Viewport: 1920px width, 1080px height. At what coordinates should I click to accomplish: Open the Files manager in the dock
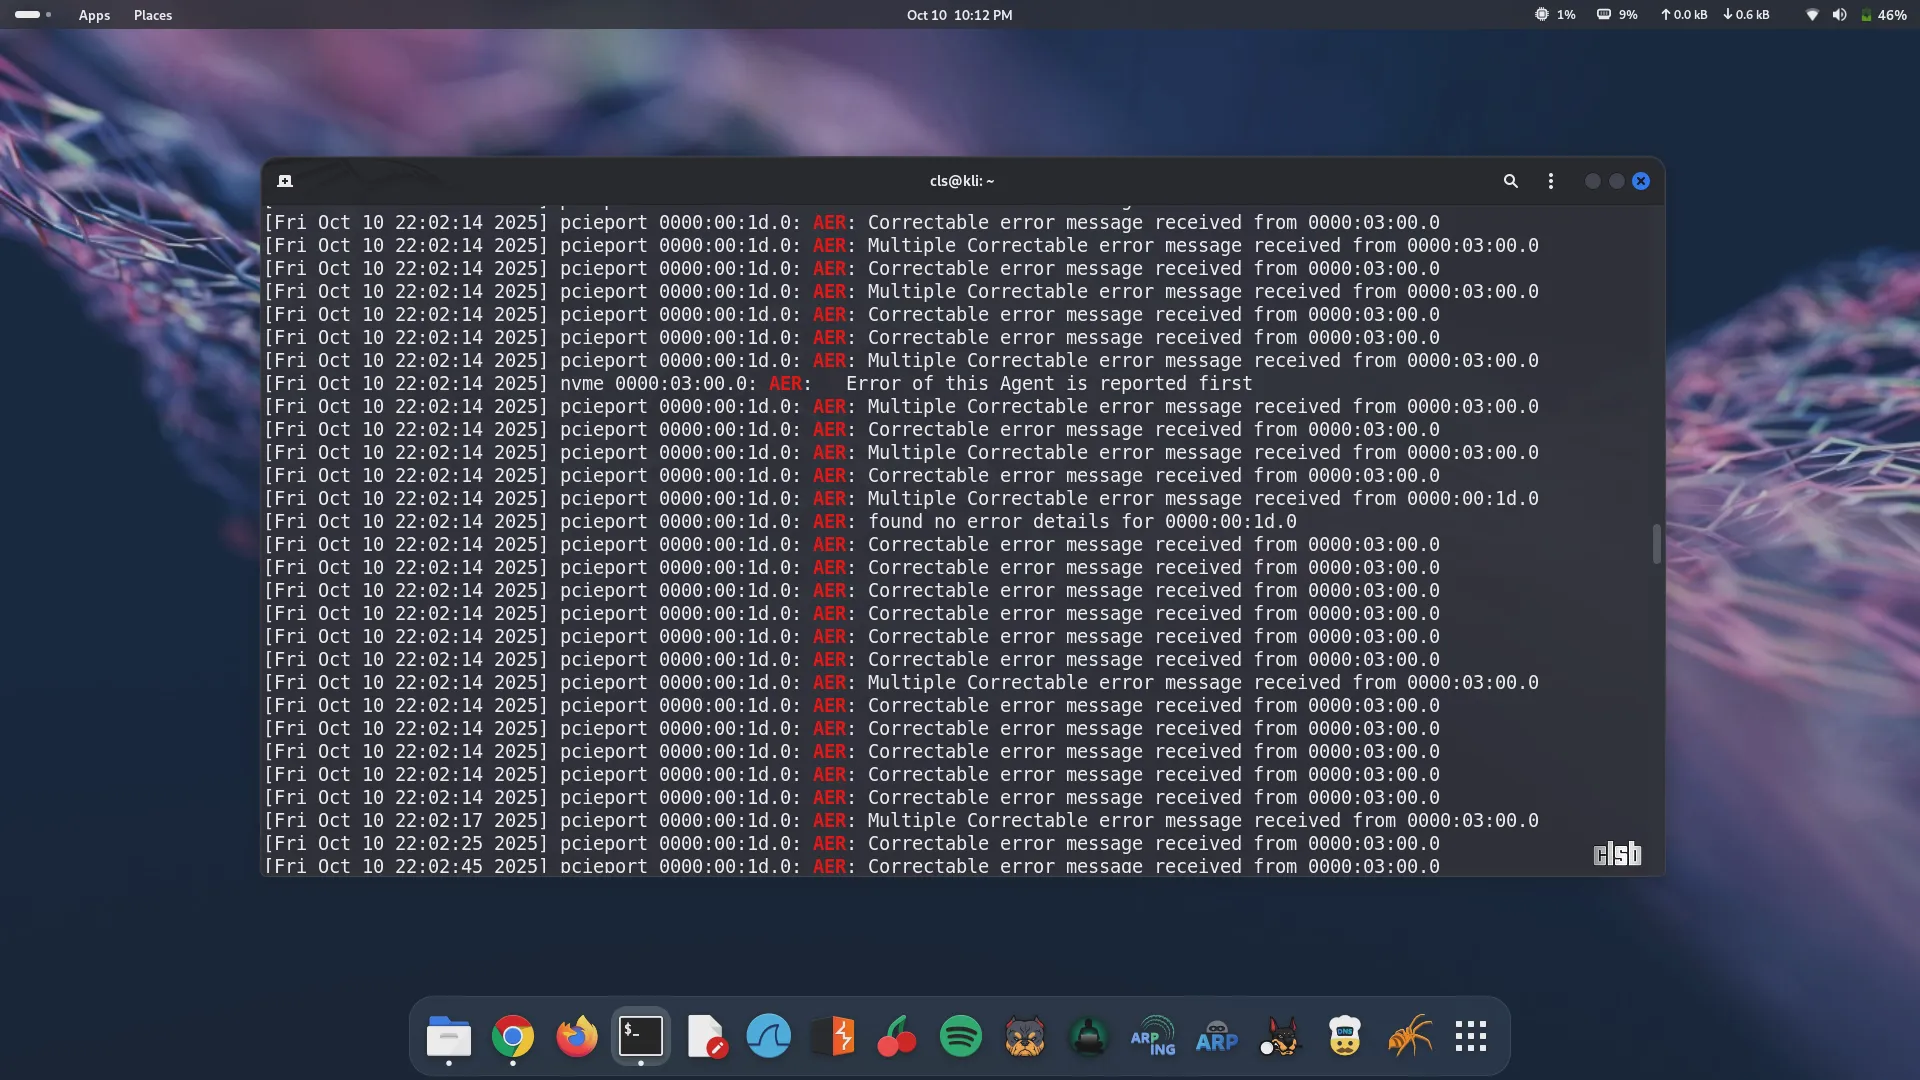(x=449, y=1037)
